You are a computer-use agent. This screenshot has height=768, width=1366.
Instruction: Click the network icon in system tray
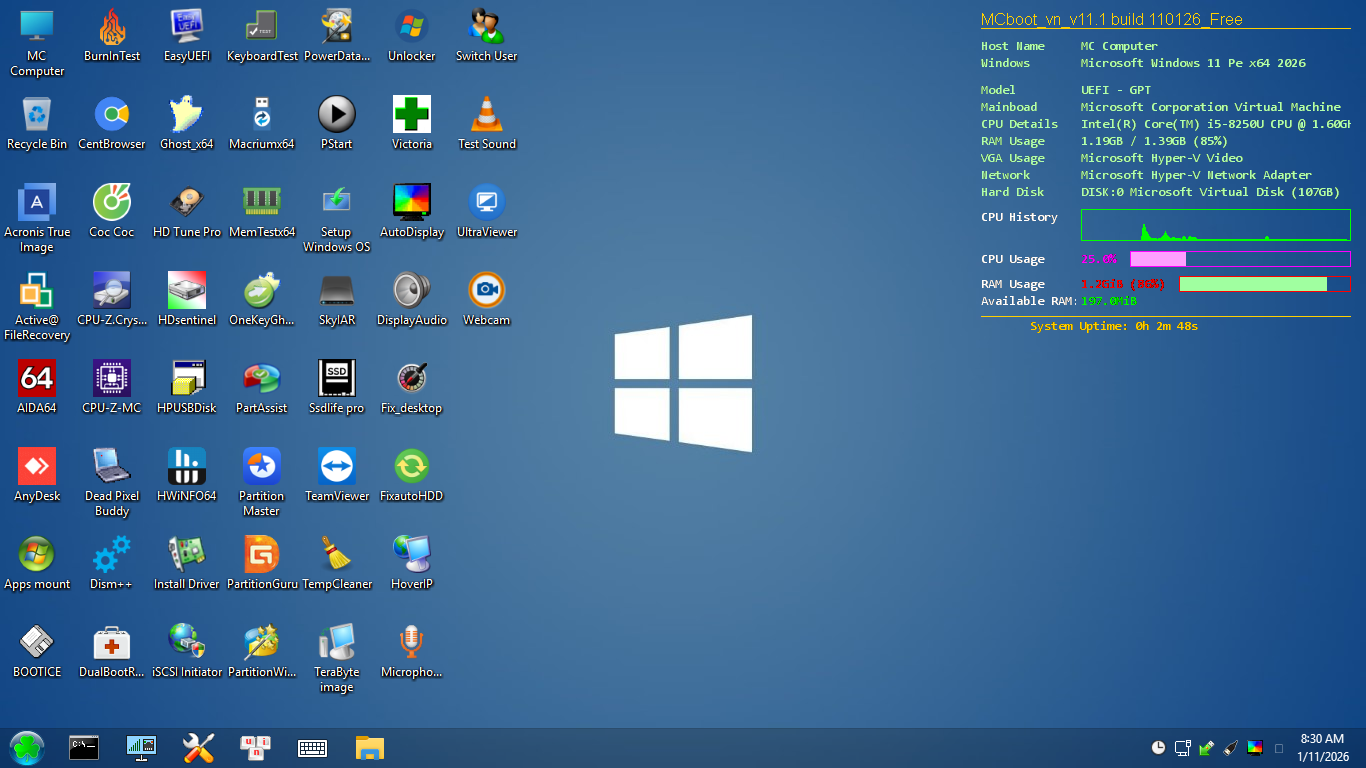[1182, 748]
